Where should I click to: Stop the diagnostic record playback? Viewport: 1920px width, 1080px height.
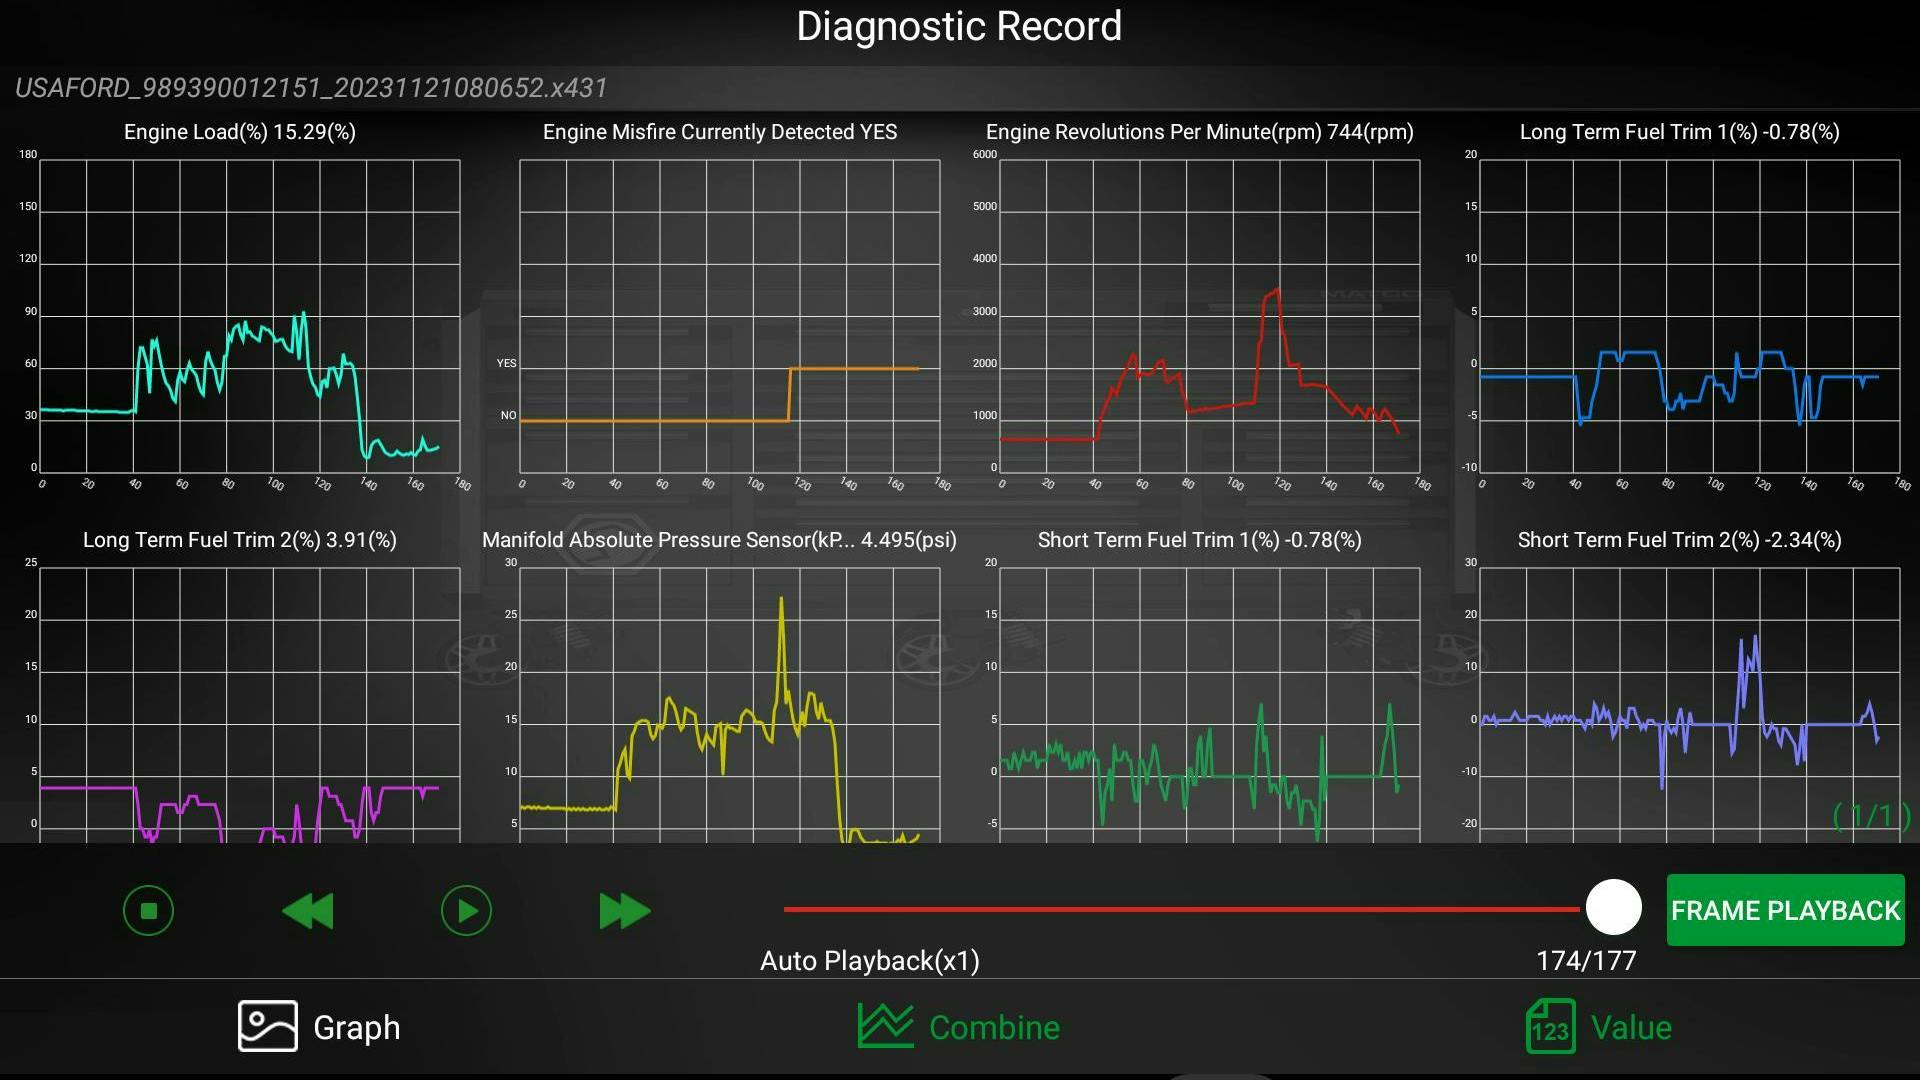[x=148, y=910]
